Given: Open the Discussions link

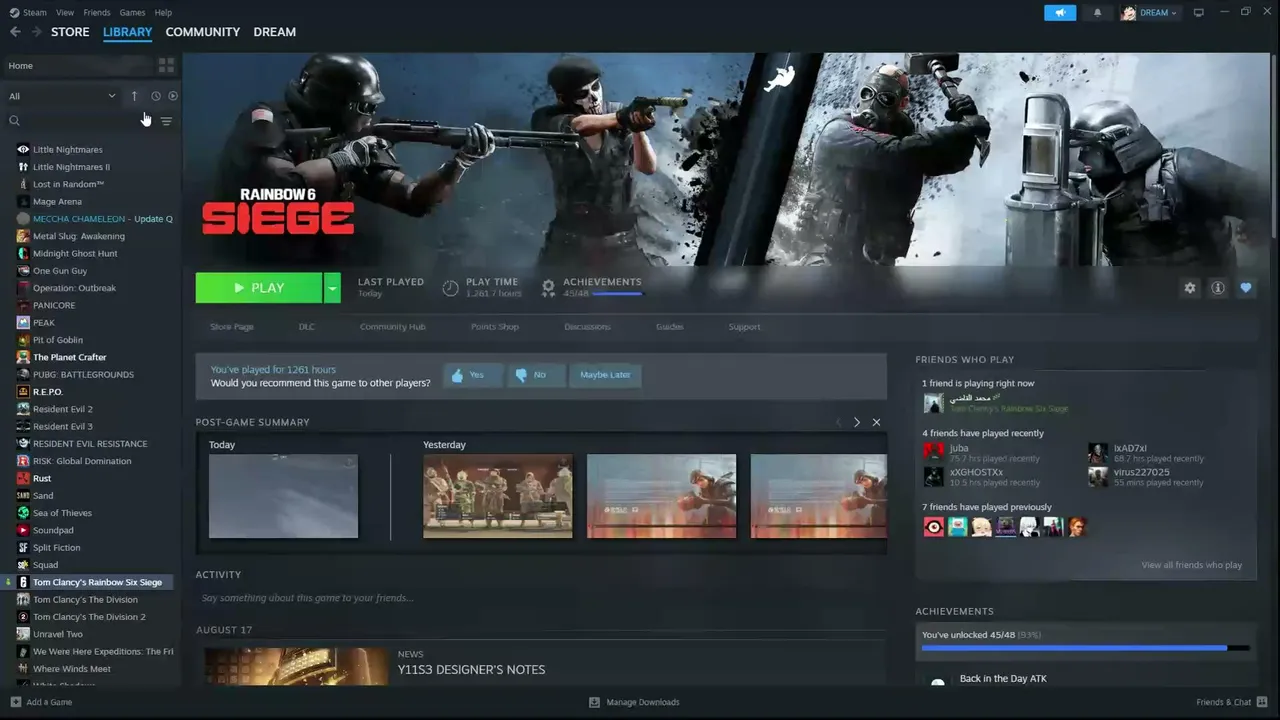Looking at the screenshot, I should (587, 327).
